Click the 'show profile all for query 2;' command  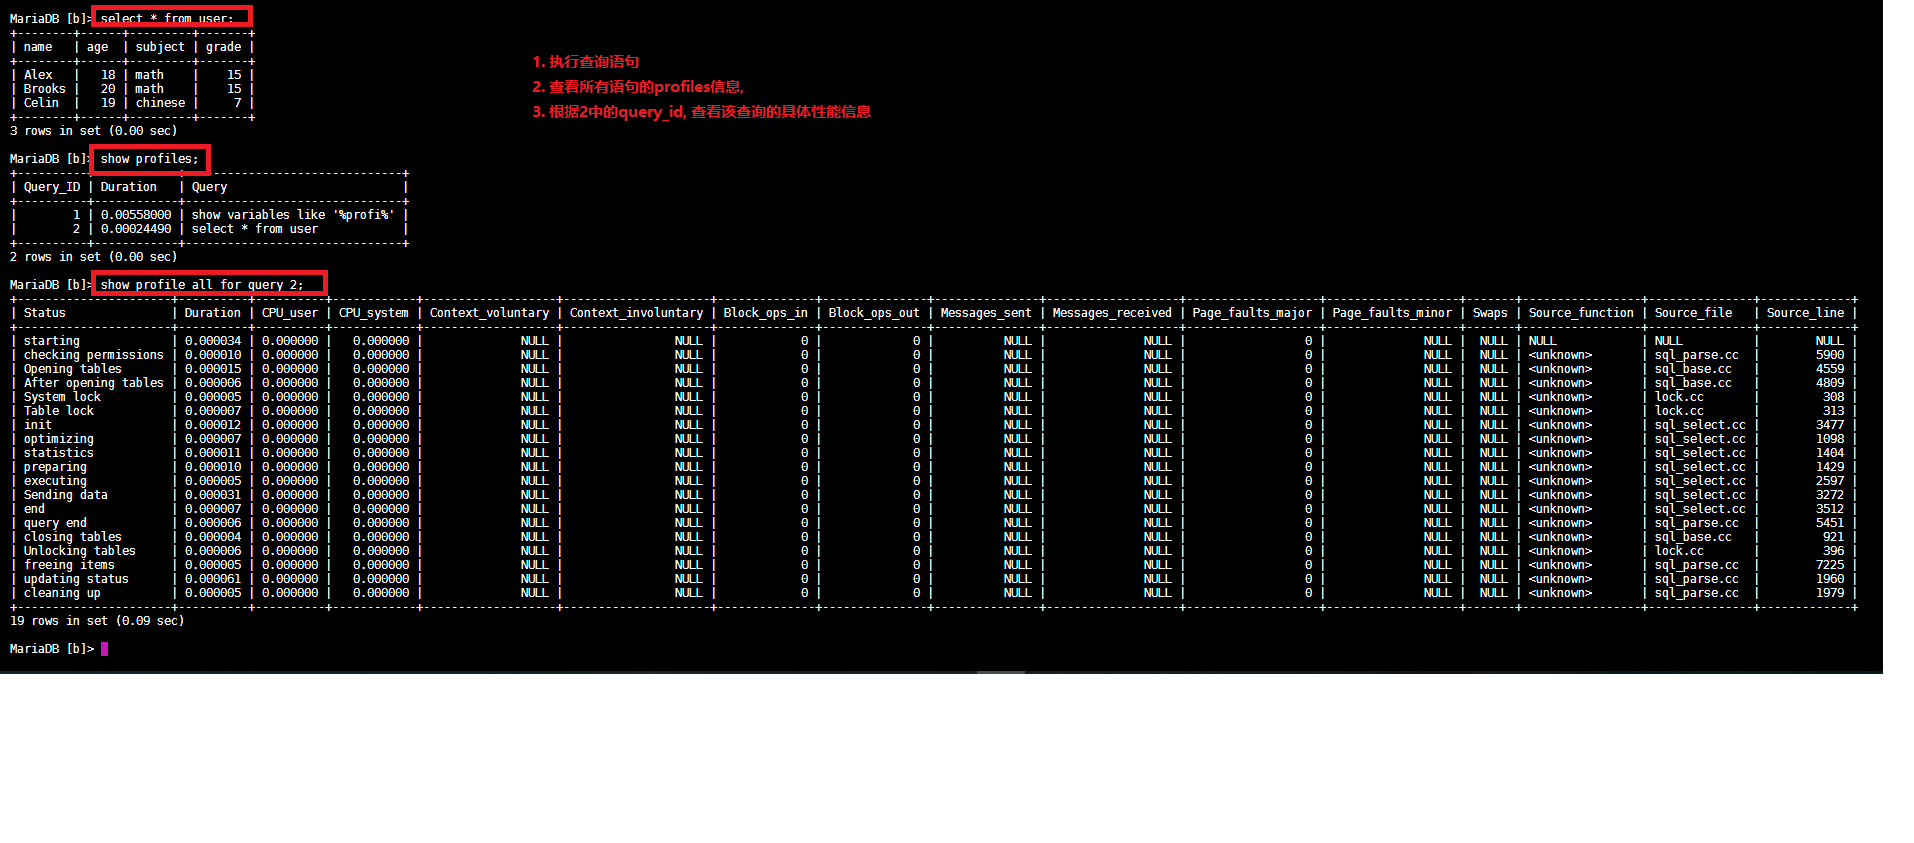pyautogui.click(x=202, y=285)
